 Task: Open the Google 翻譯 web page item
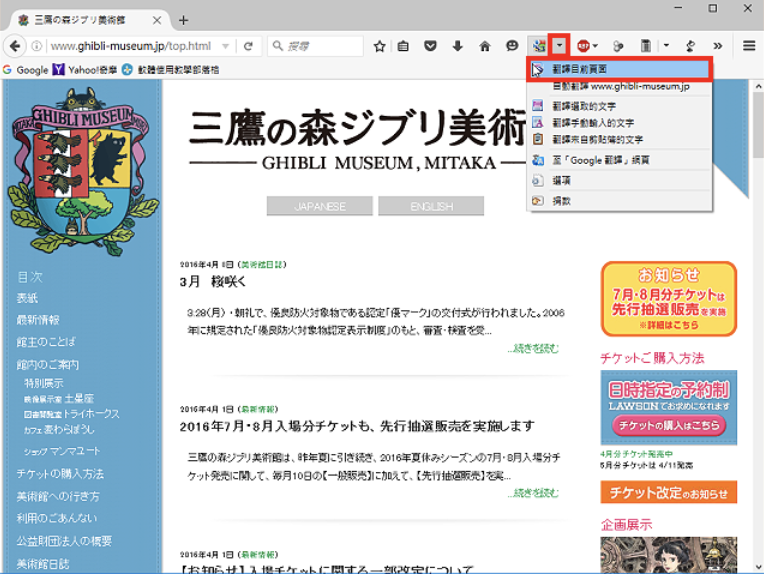click(620, 160)
